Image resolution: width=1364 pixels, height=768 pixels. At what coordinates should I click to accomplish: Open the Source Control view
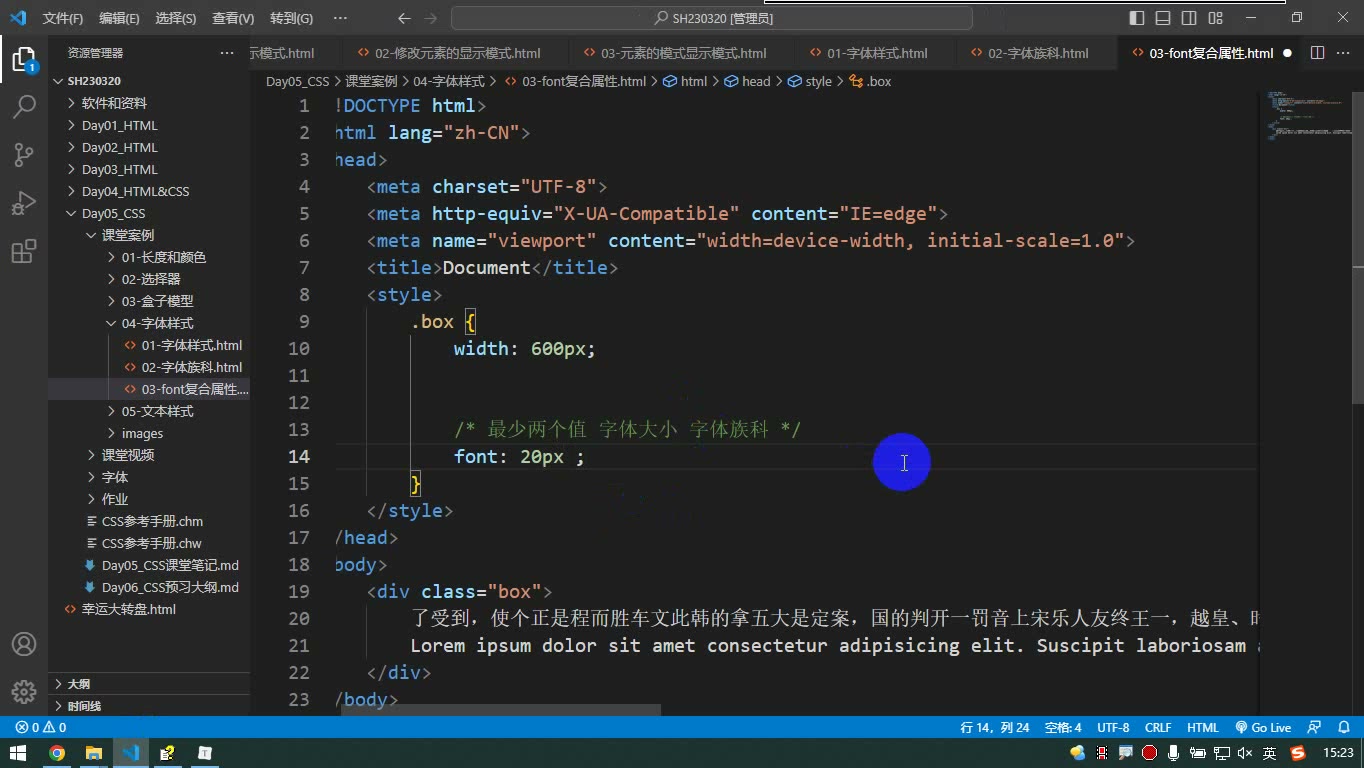pyautogui.click(x=23, y=155)
